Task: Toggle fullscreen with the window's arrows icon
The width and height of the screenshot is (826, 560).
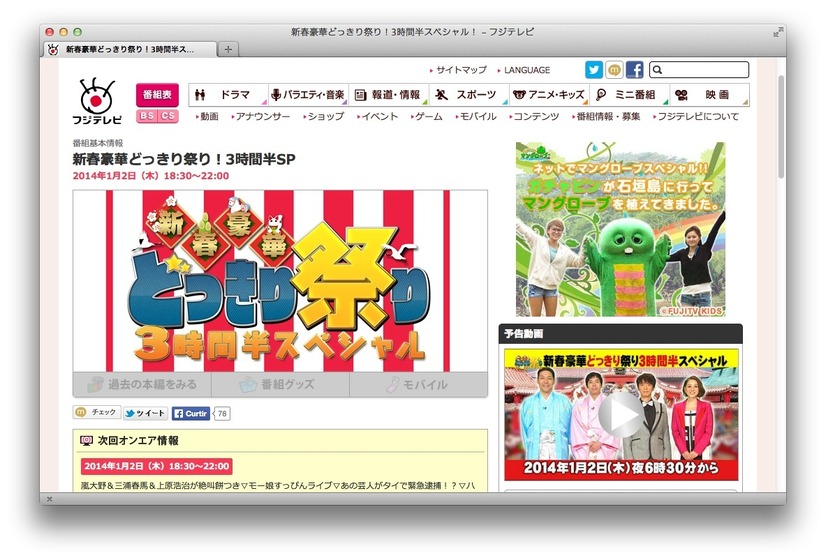Action: (777, 32)
